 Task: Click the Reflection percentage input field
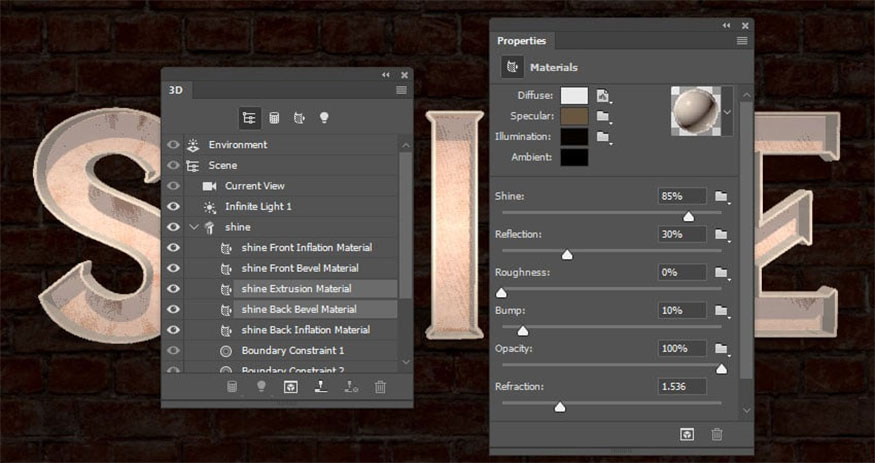(x=683, y=234)
